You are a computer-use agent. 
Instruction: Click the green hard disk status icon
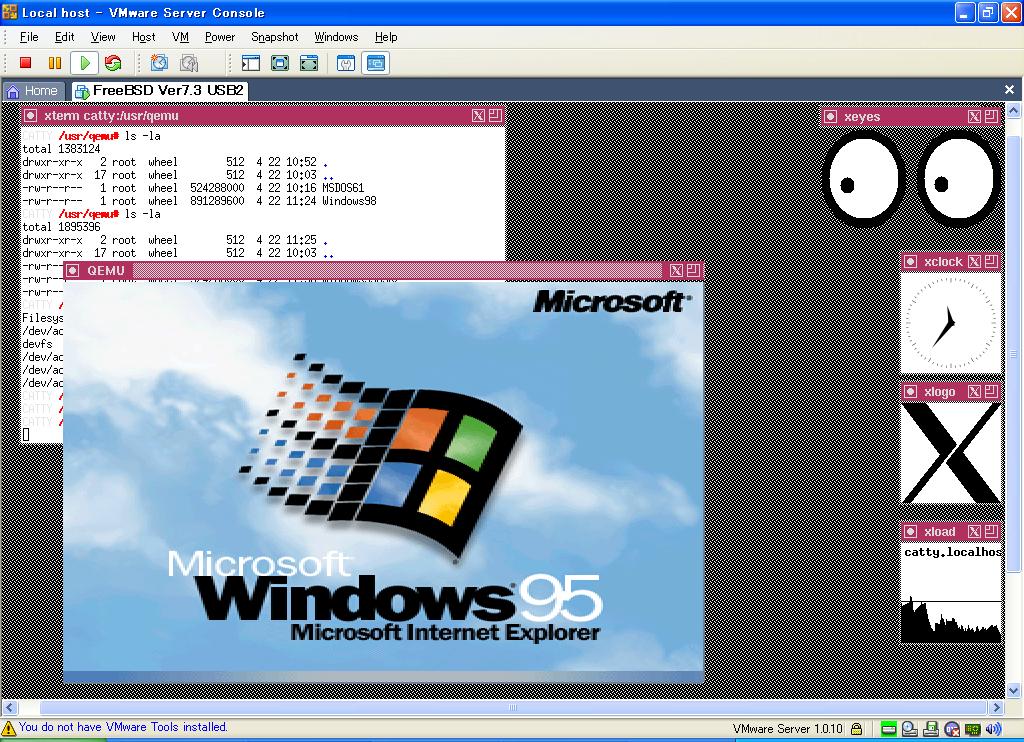click(889, 729)
